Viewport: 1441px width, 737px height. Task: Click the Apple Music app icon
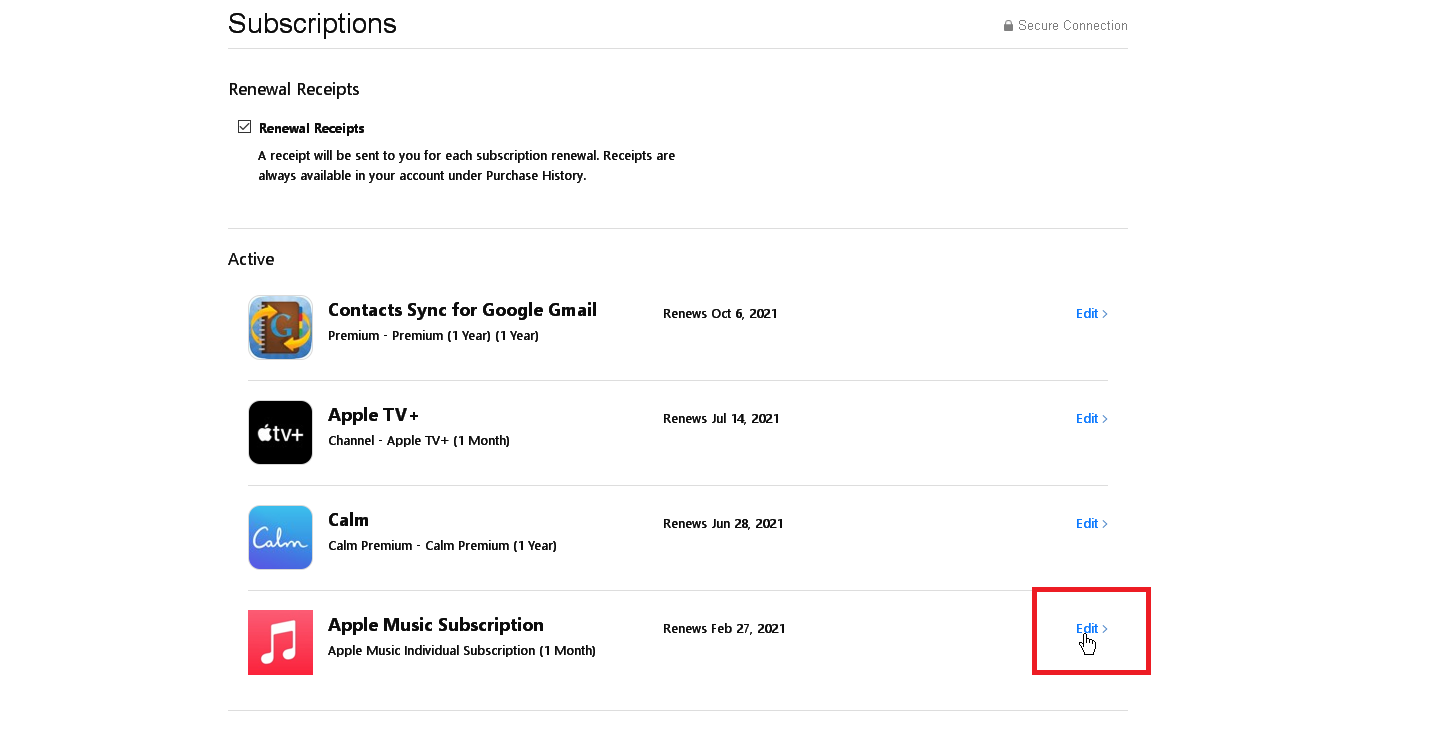pyautogui.click(x=280, y=642)
